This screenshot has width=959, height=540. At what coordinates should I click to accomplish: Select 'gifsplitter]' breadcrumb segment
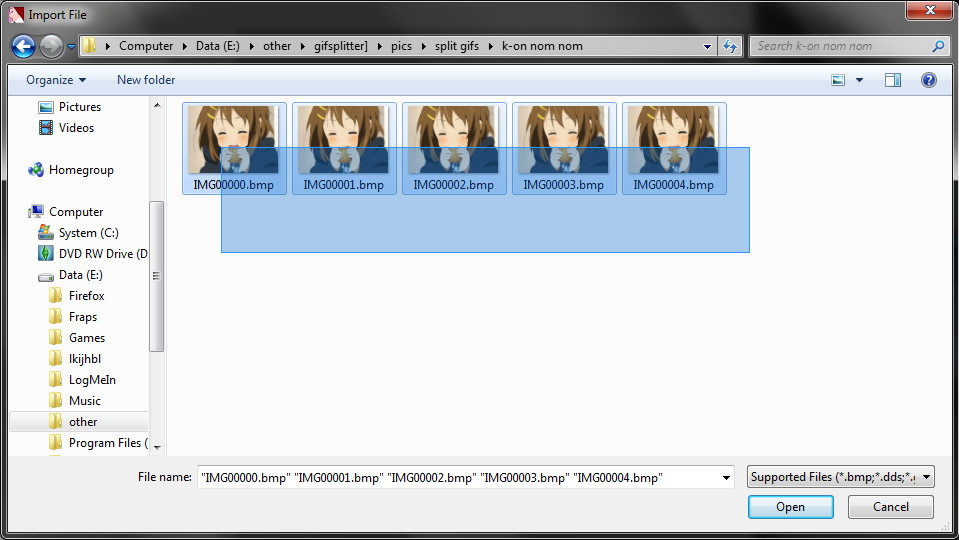point(341,46)
